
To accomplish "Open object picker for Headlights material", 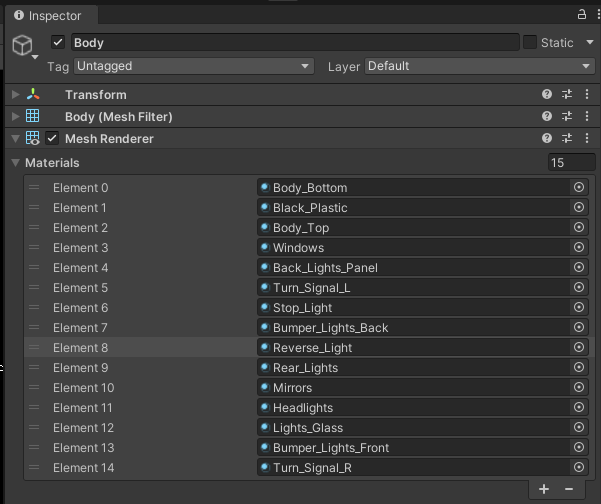I will coord(578,408).
